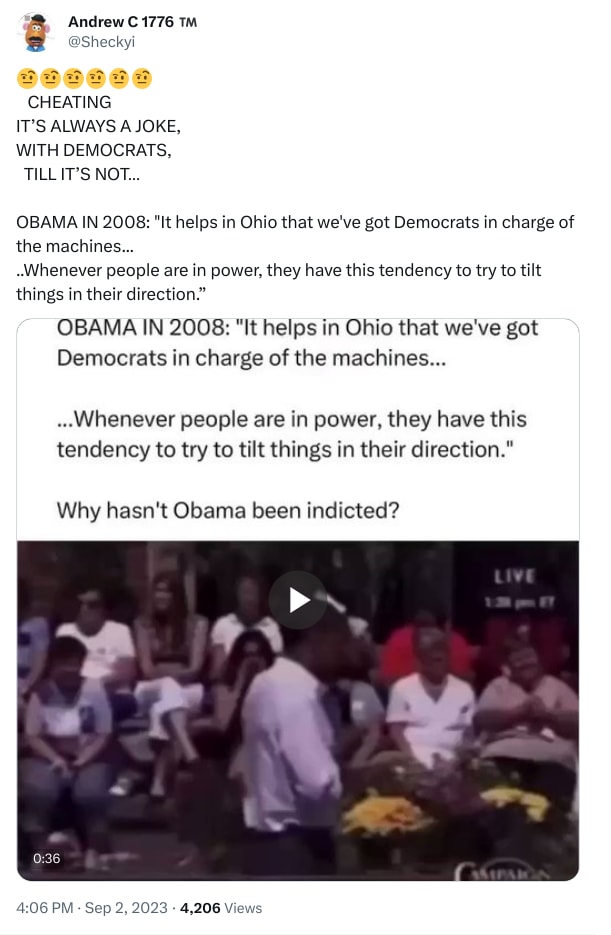View the 4,206 Views count
The height and width of the screenshot is (935, 611).
click(221, 908)
